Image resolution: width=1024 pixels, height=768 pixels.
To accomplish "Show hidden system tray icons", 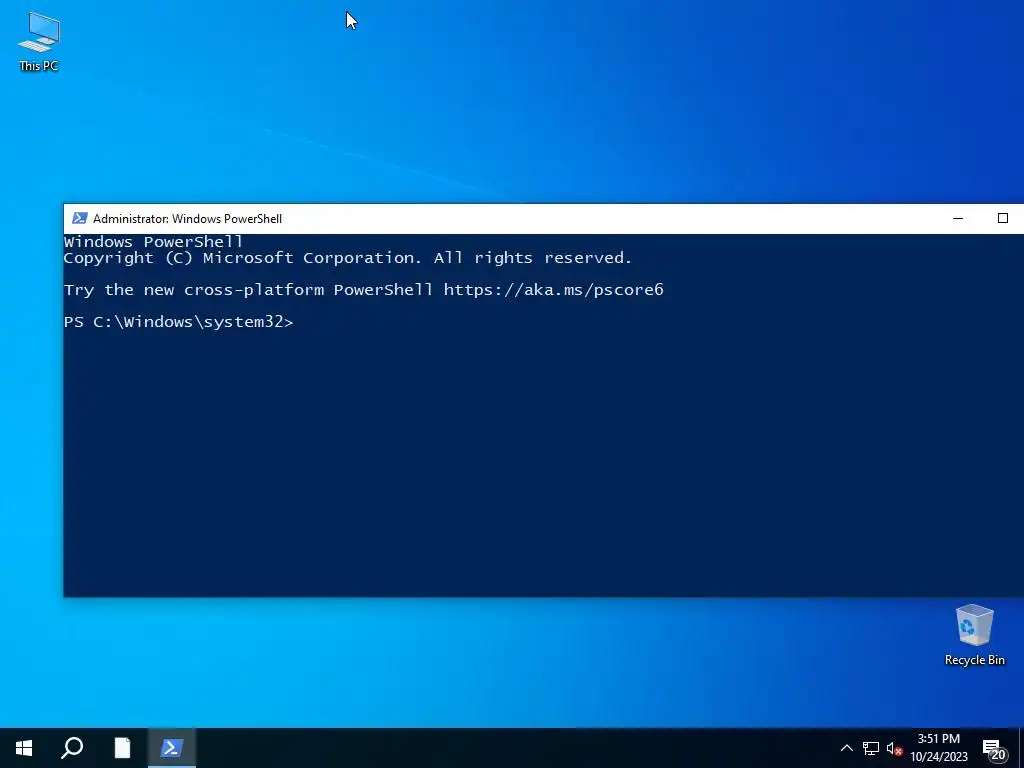I will point(846,748).
